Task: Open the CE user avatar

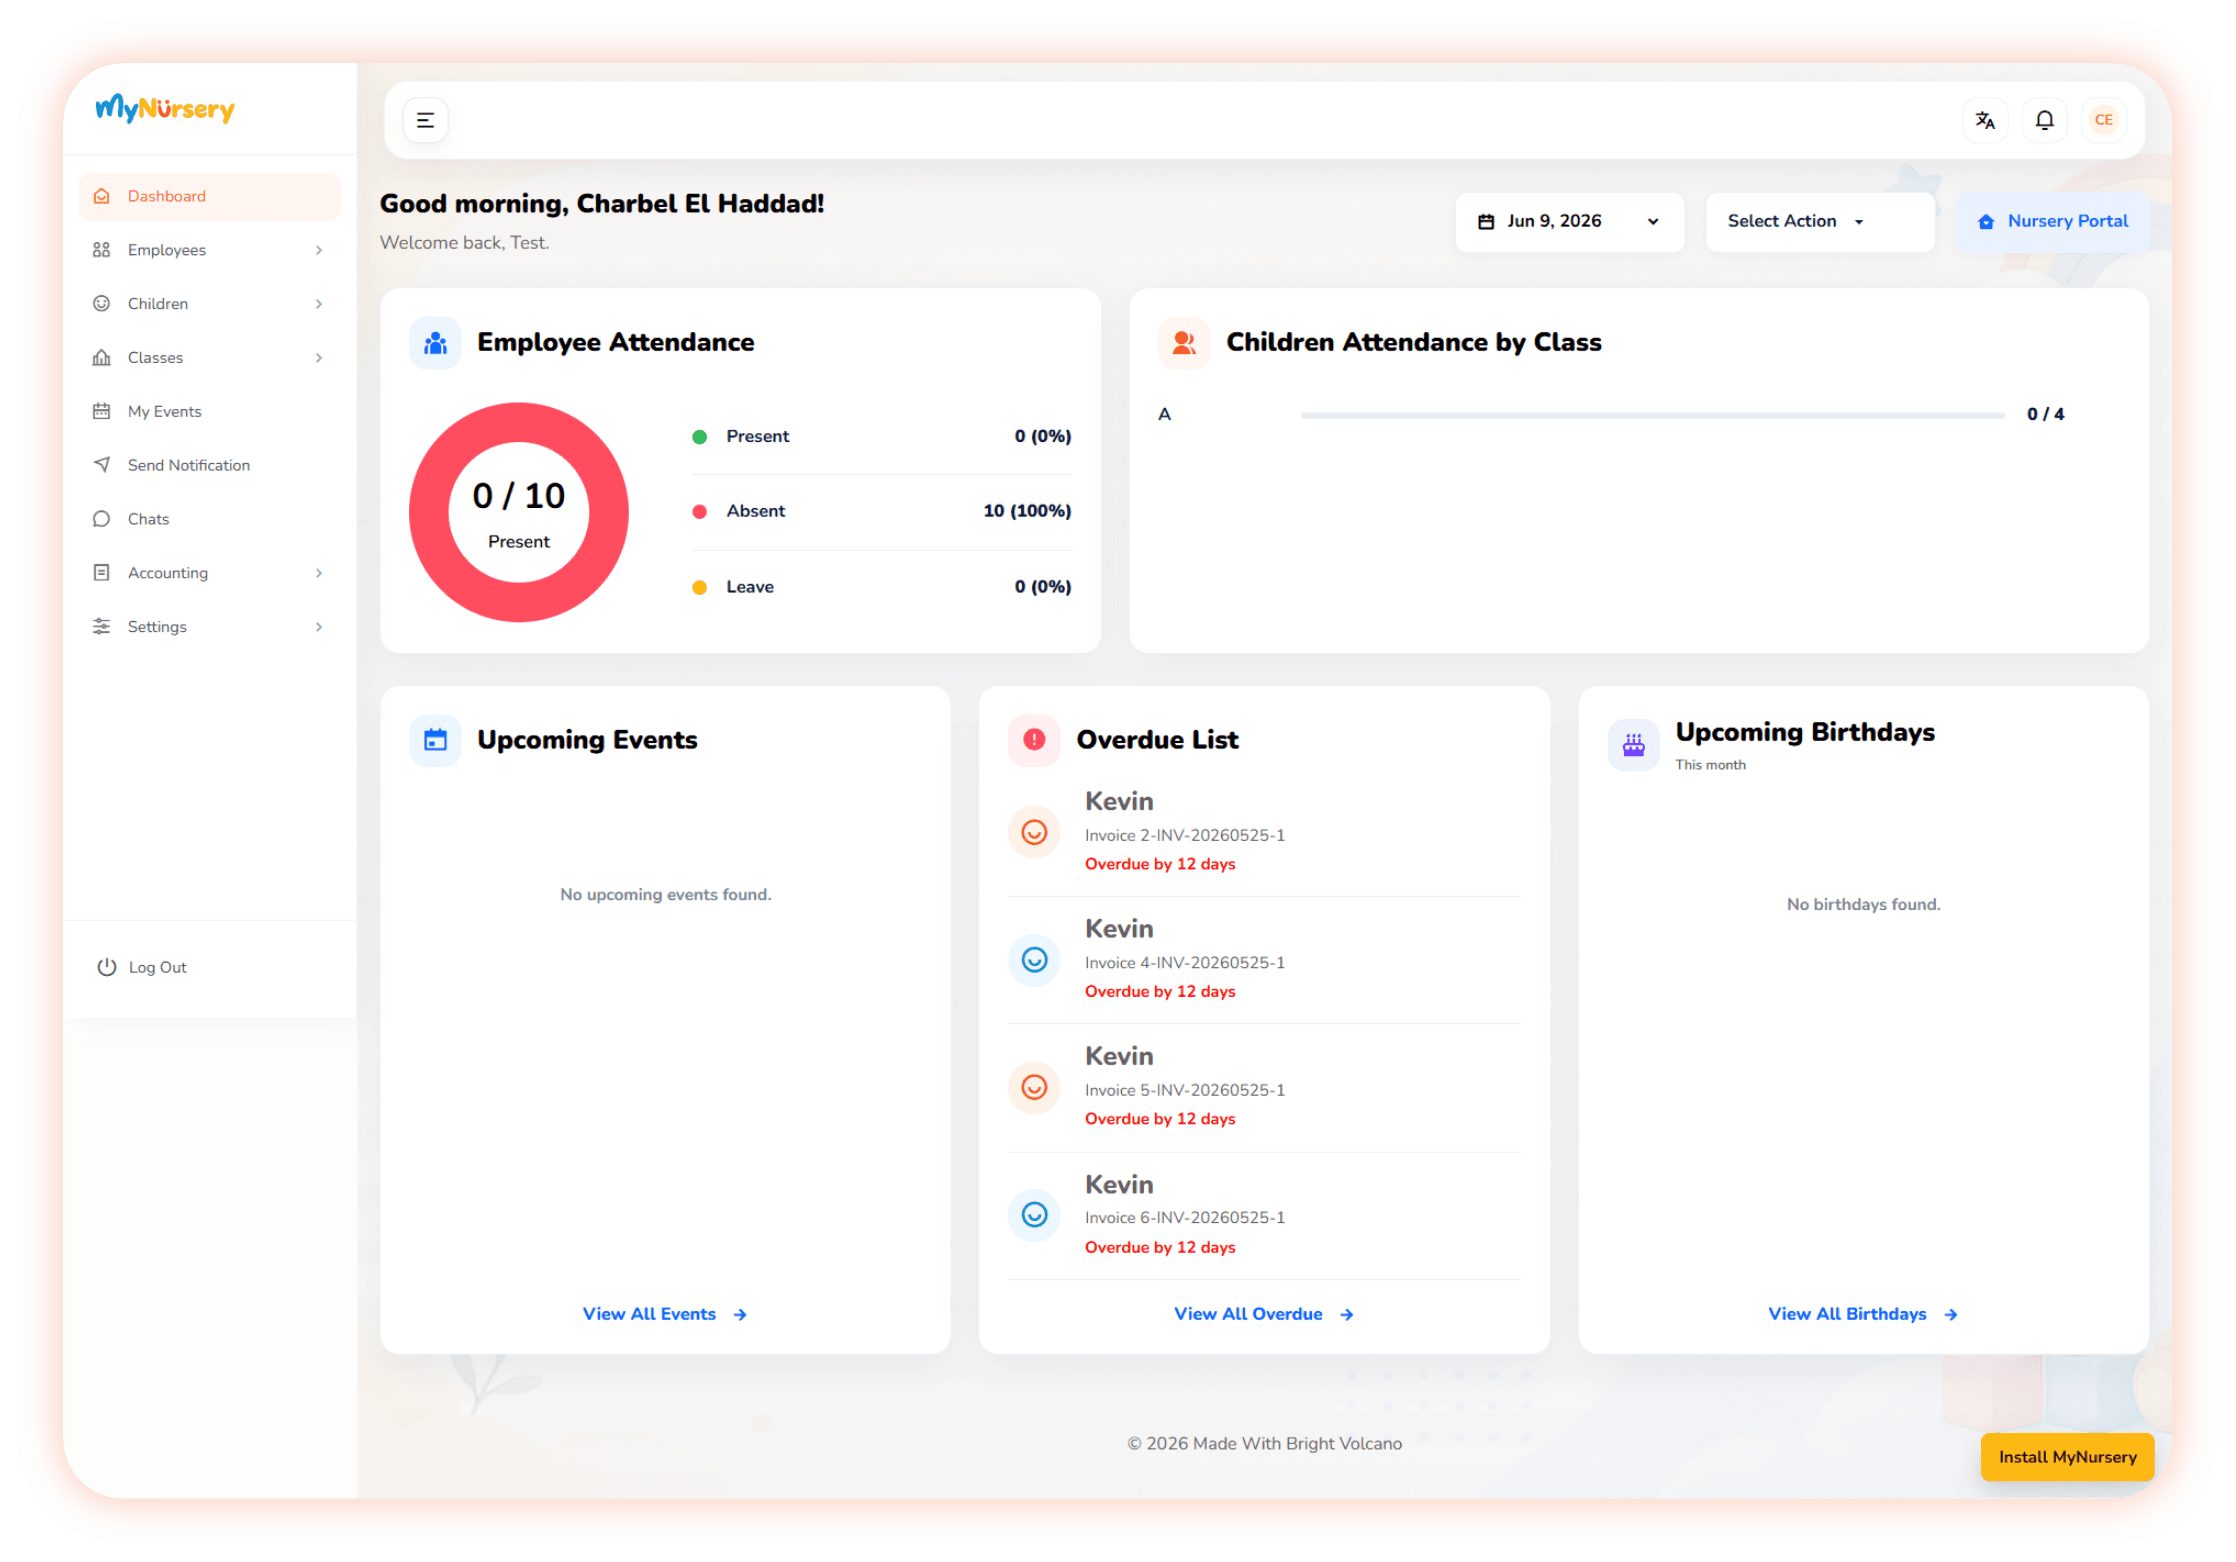Action: pyautogui.click(x=2104, y=120)
